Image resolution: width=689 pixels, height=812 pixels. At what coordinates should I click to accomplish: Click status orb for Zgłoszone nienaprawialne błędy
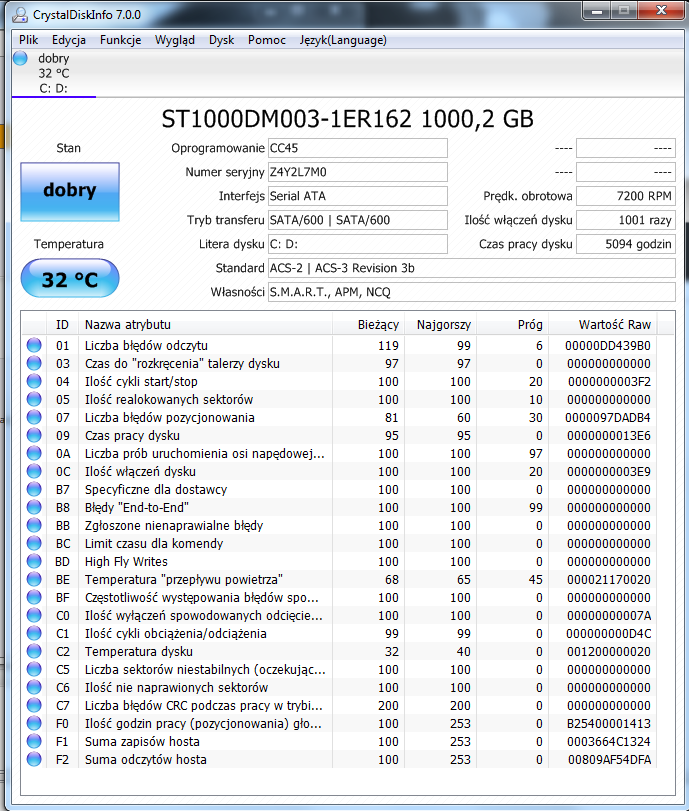coord(34,525)
